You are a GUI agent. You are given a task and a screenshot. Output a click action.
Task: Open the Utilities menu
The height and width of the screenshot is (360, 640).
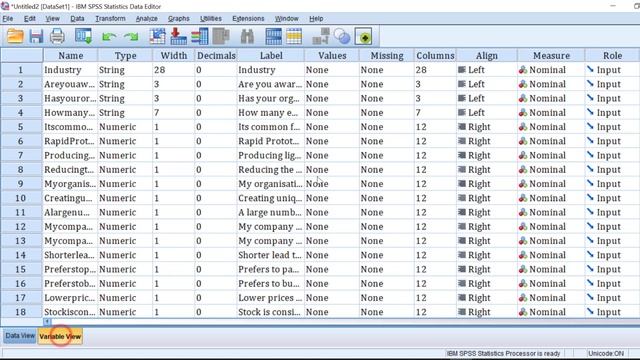(x=211, y=18)
